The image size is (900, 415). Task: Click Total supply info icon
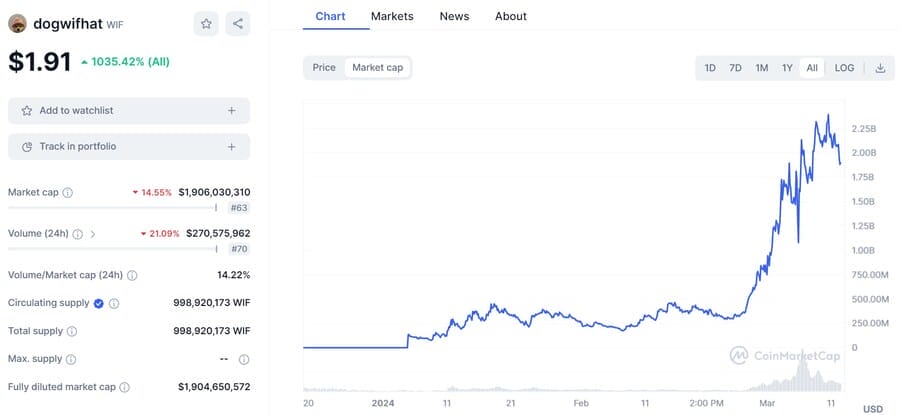tap(71, 331)
